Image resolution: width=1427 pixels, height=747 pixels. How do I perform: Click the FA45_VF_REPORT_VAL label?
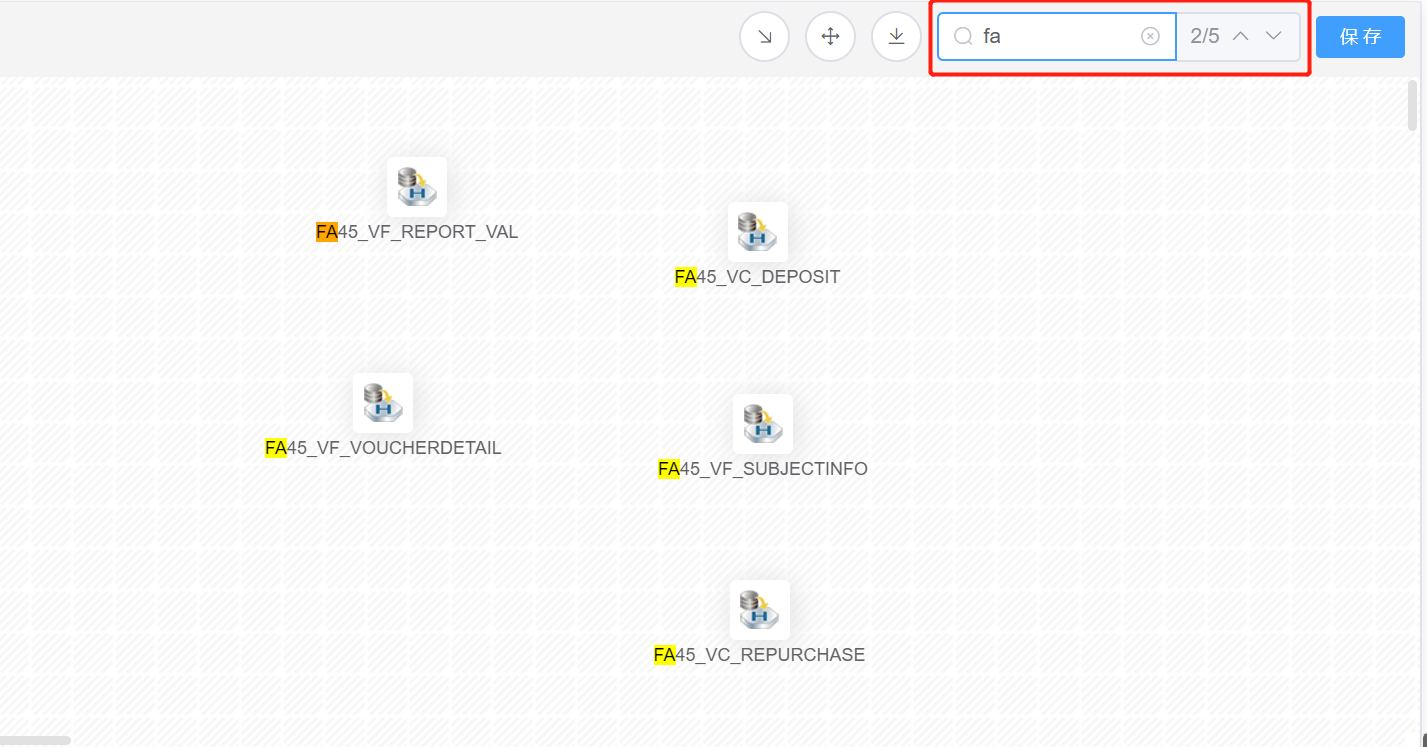point(417,232)
